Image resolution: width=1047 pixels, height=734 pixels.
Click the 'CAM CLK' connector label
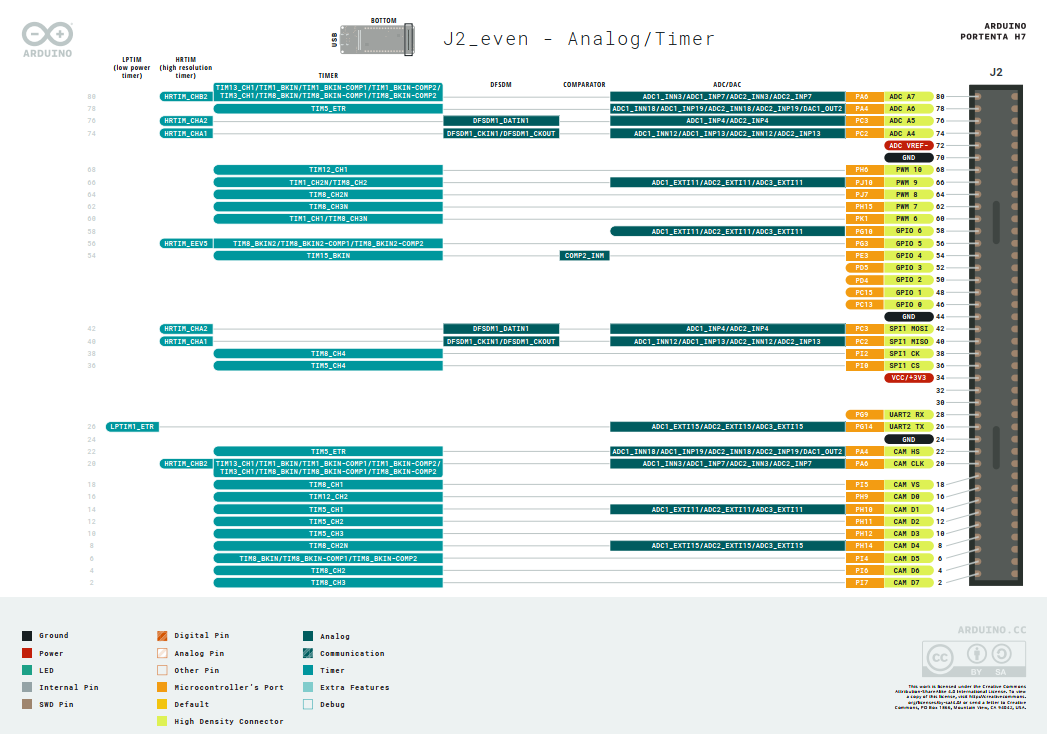click(x=909, y=464)
